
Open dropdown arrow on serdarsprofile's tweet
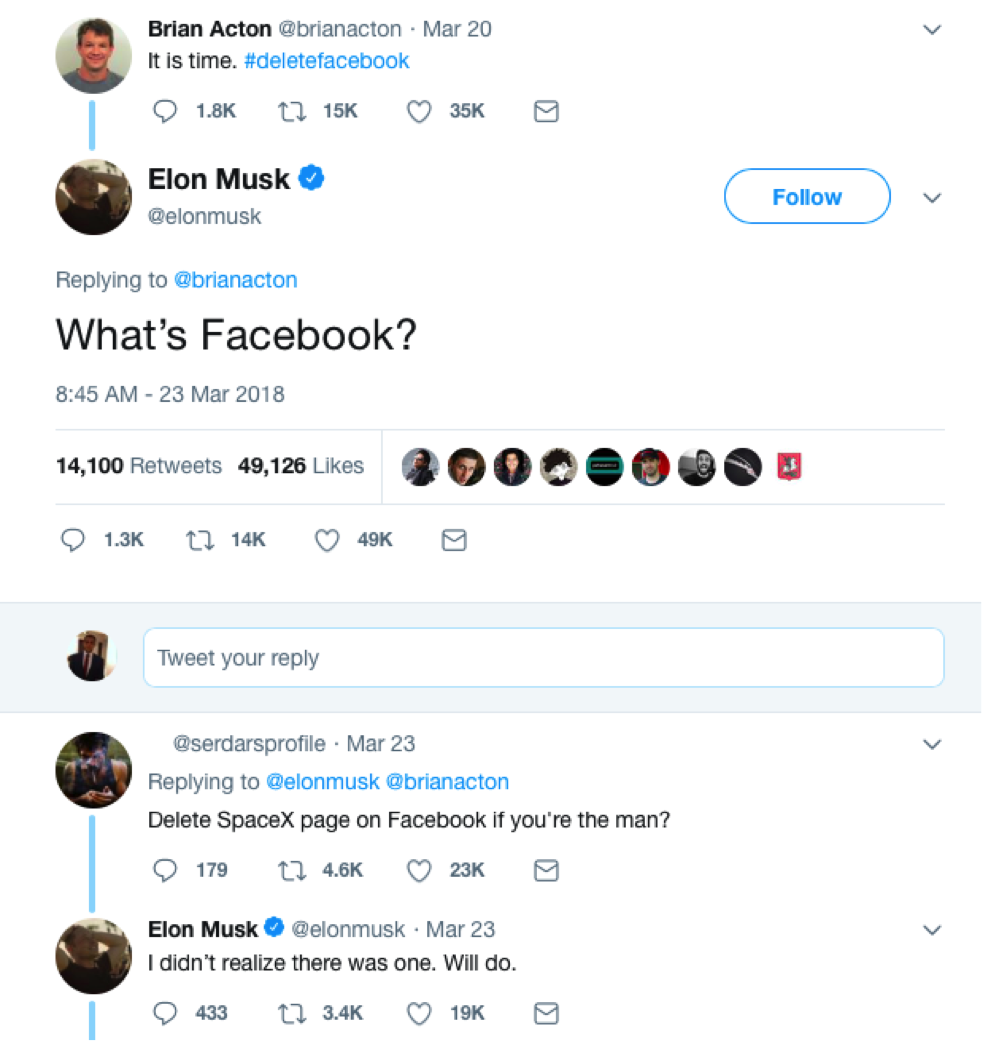click(x=932, y=744)
